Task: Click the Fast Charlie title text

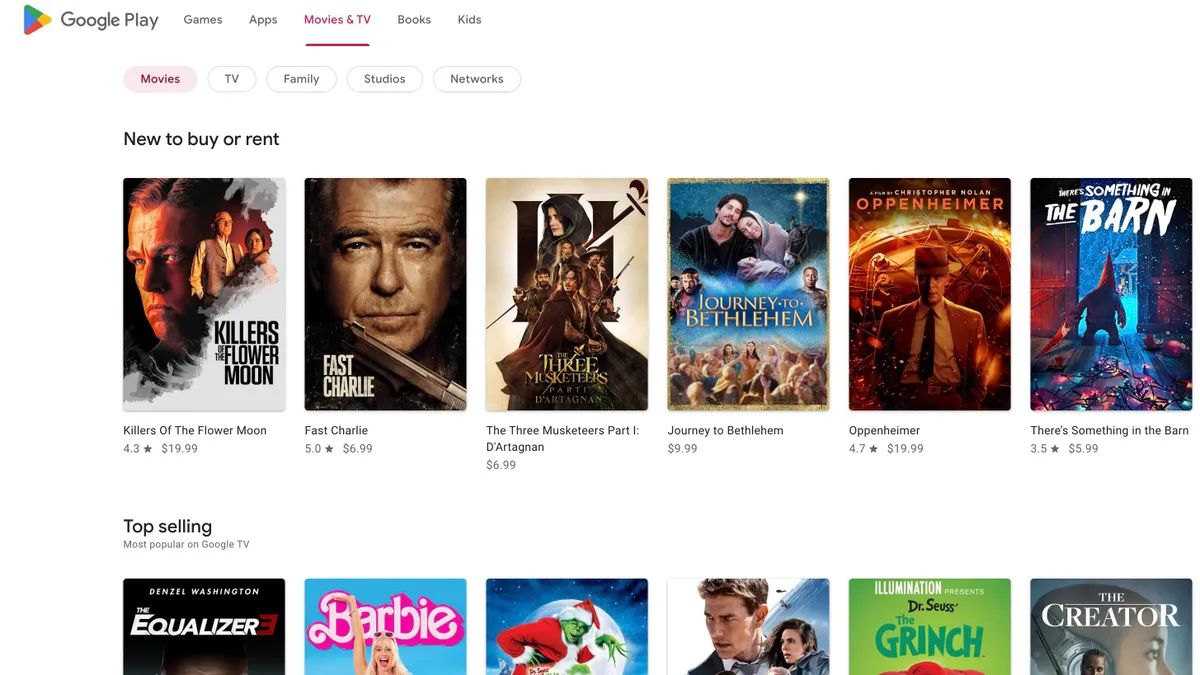Action: [x=336, y=430]
